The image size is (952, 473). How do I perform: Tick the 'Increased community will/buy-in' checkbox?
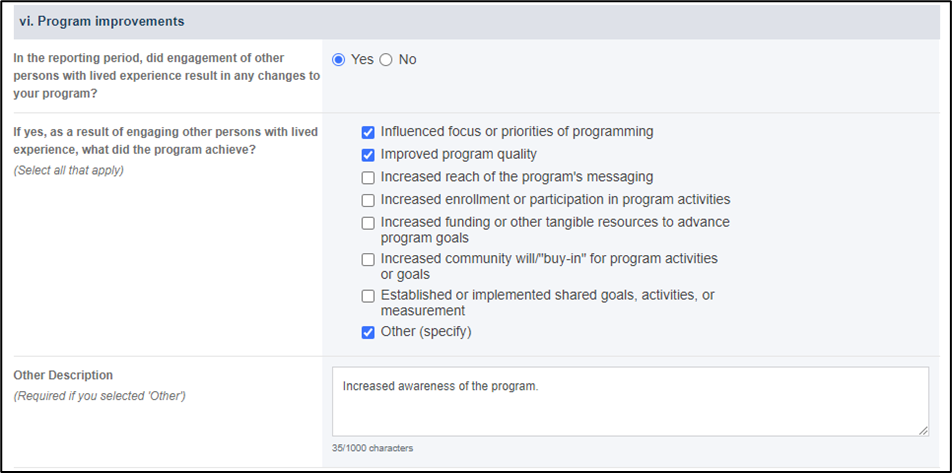tap(368, 260)
